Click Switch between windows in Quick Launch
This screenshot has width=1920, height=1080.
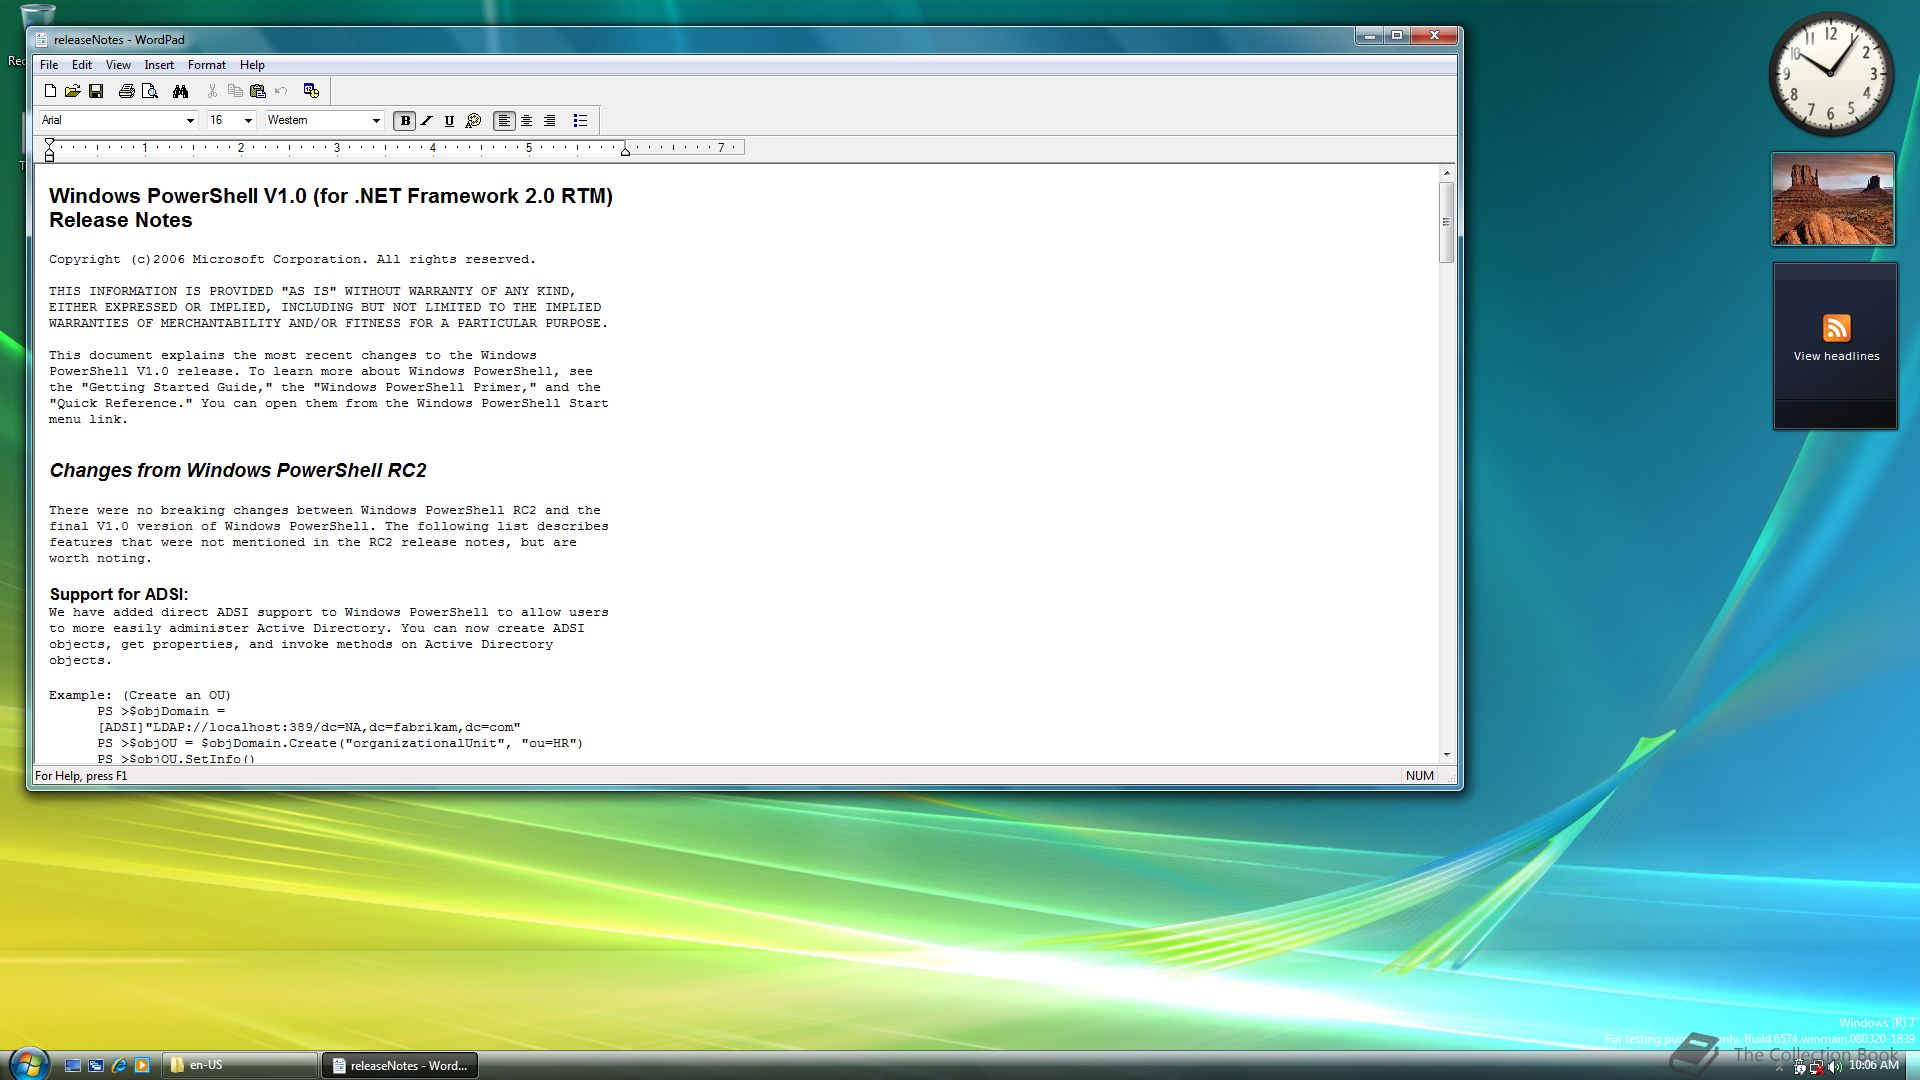(x=96, y=1066)
